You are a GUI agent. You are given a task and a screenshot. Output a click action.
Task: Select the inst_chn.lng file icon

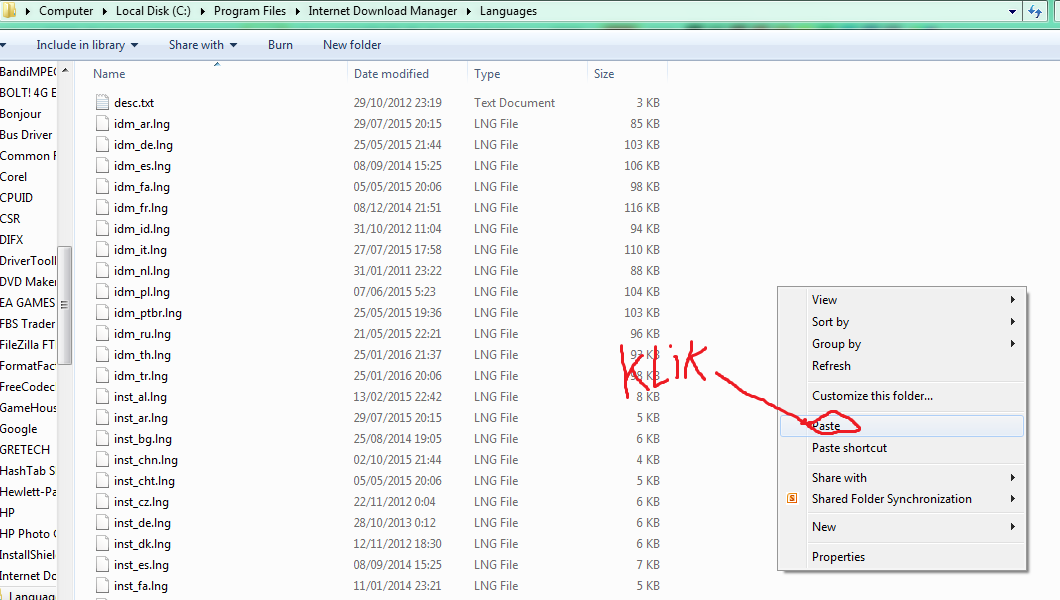coord(101,459)
